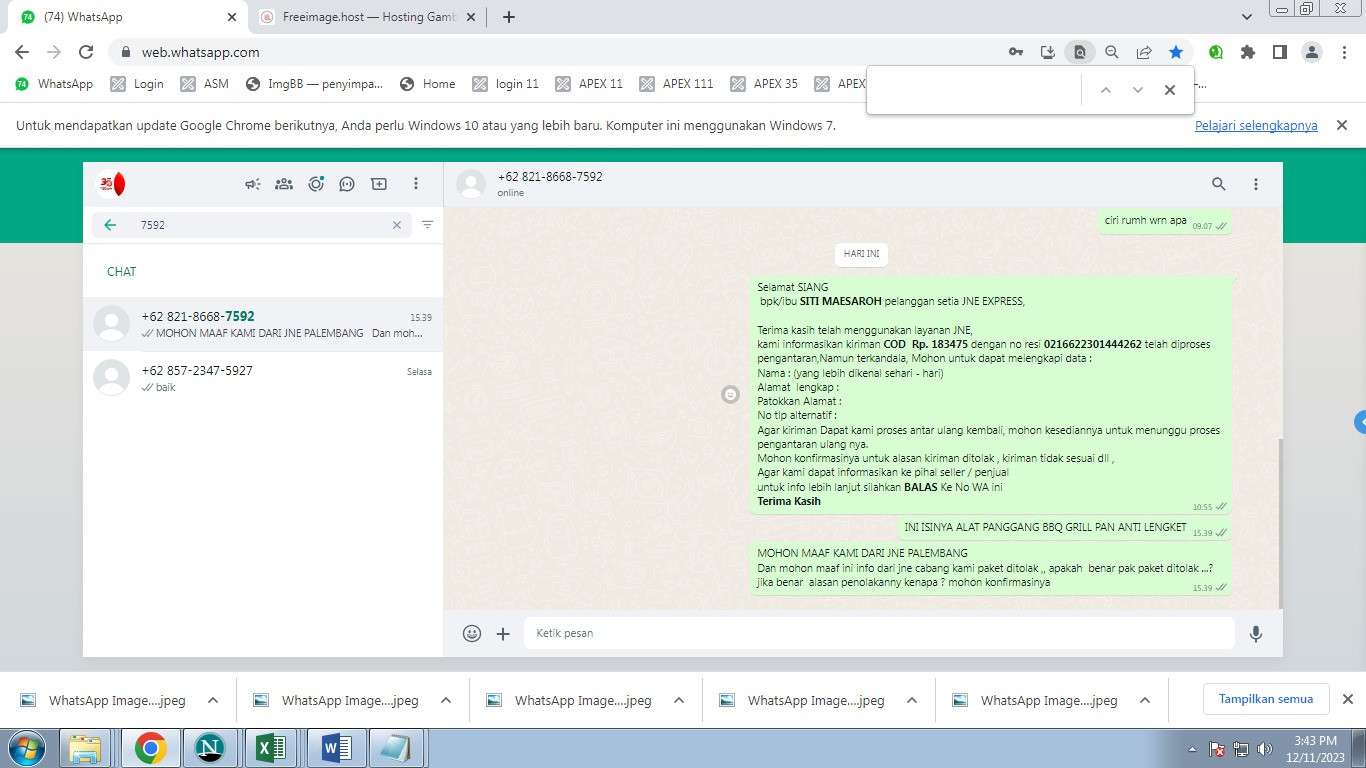
Task: Open Channels megaphone icon in WhatsApp
Action: pyautogui.click(x=253, y=184)
